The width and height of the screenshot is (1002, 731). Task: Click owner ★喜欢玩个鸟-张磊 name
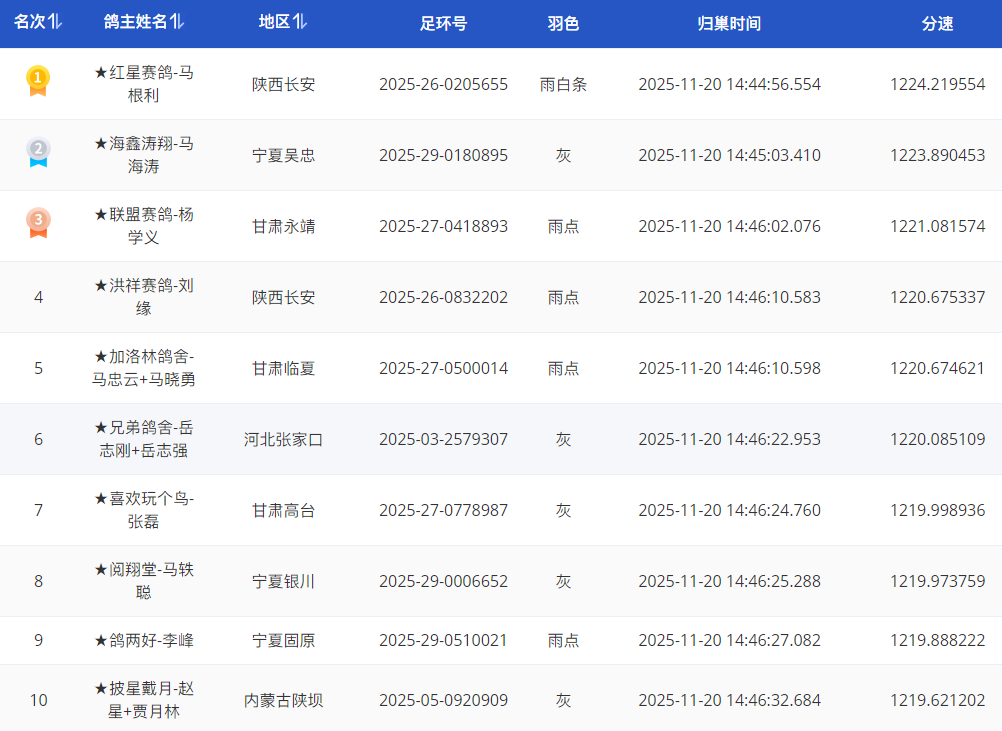pos(143,510)
